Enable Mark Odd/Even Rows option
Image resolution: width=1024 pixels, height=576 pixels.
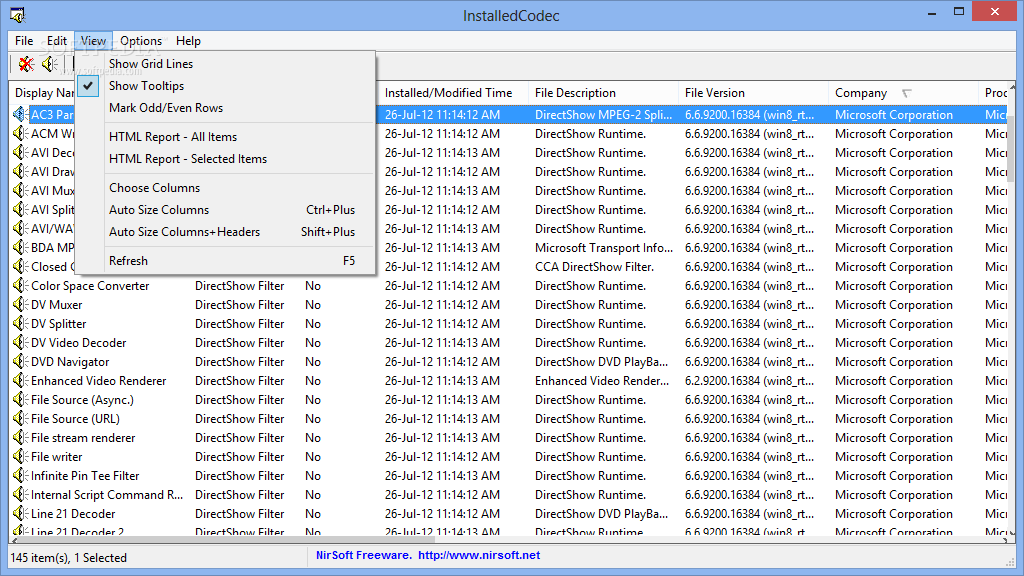[x=225, y=108]
